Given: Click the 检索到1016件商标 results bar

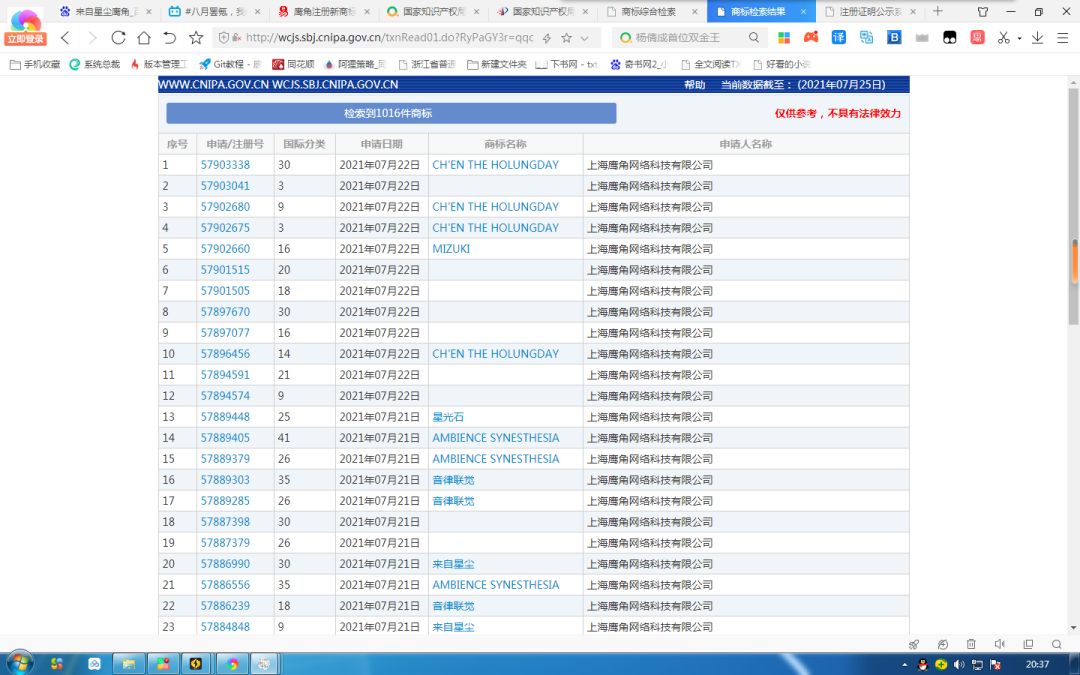Looking at the screenshot, I should (x=391, y=114).
